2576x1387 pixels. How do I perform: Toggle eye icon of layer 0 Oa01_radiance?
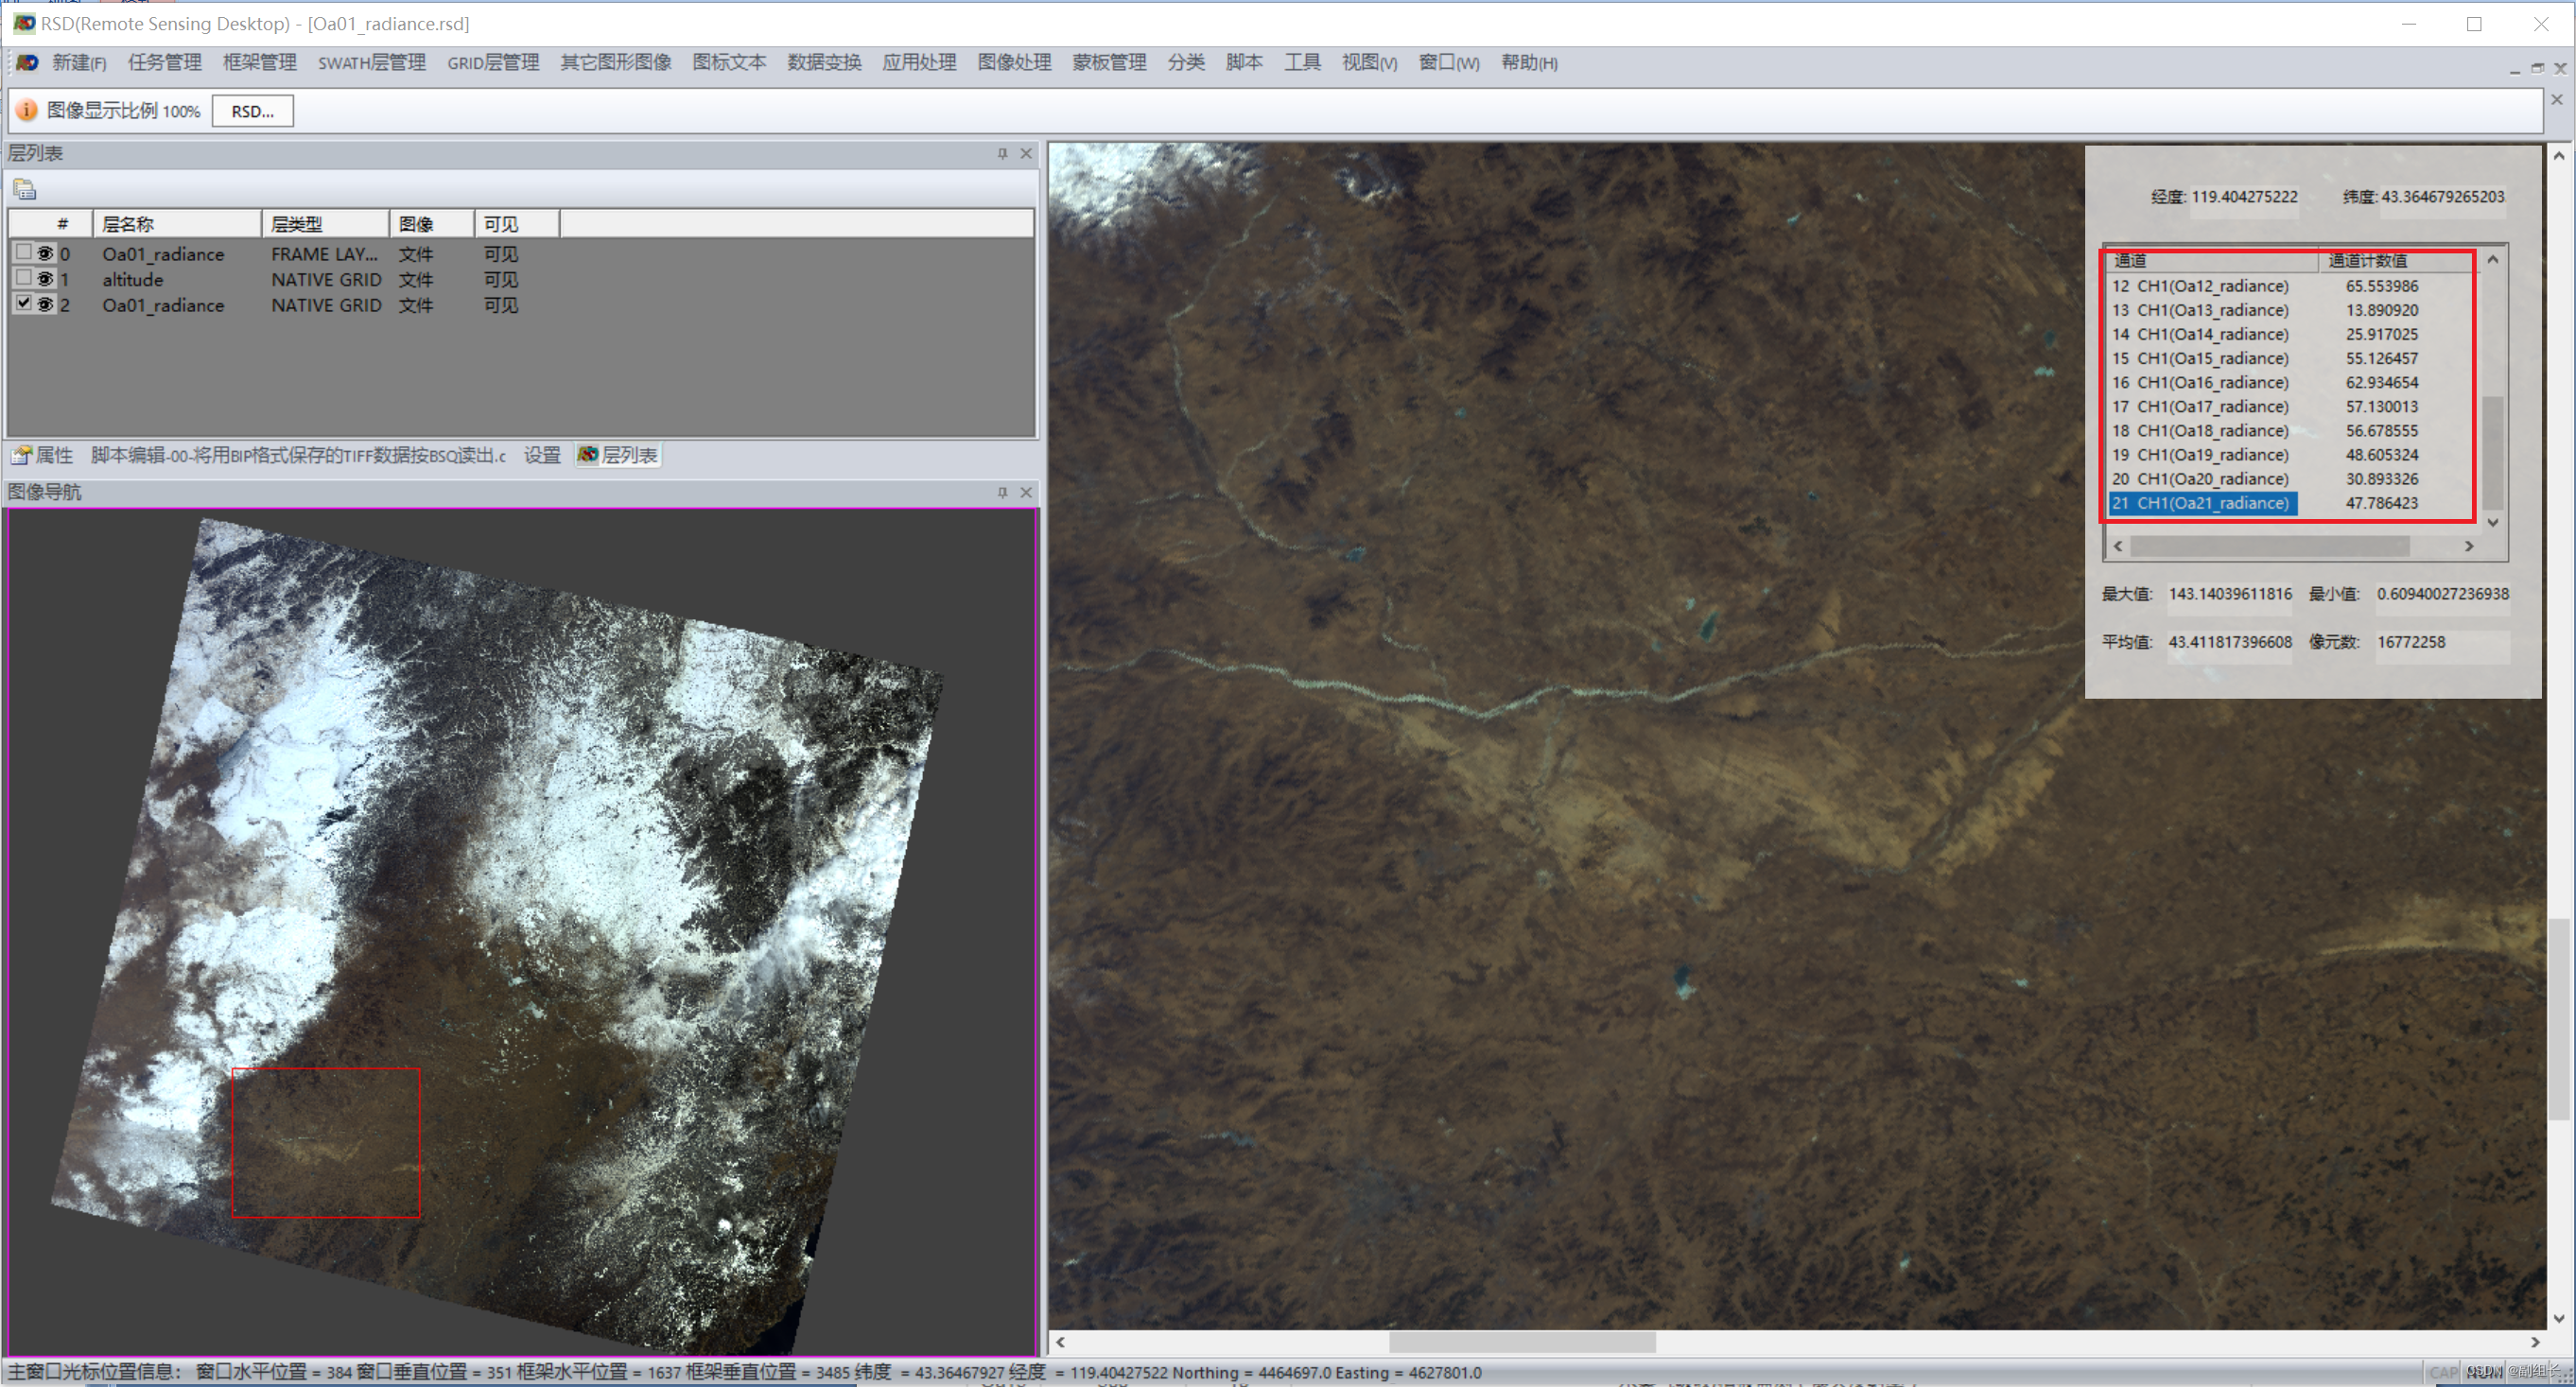pos(45,254)
